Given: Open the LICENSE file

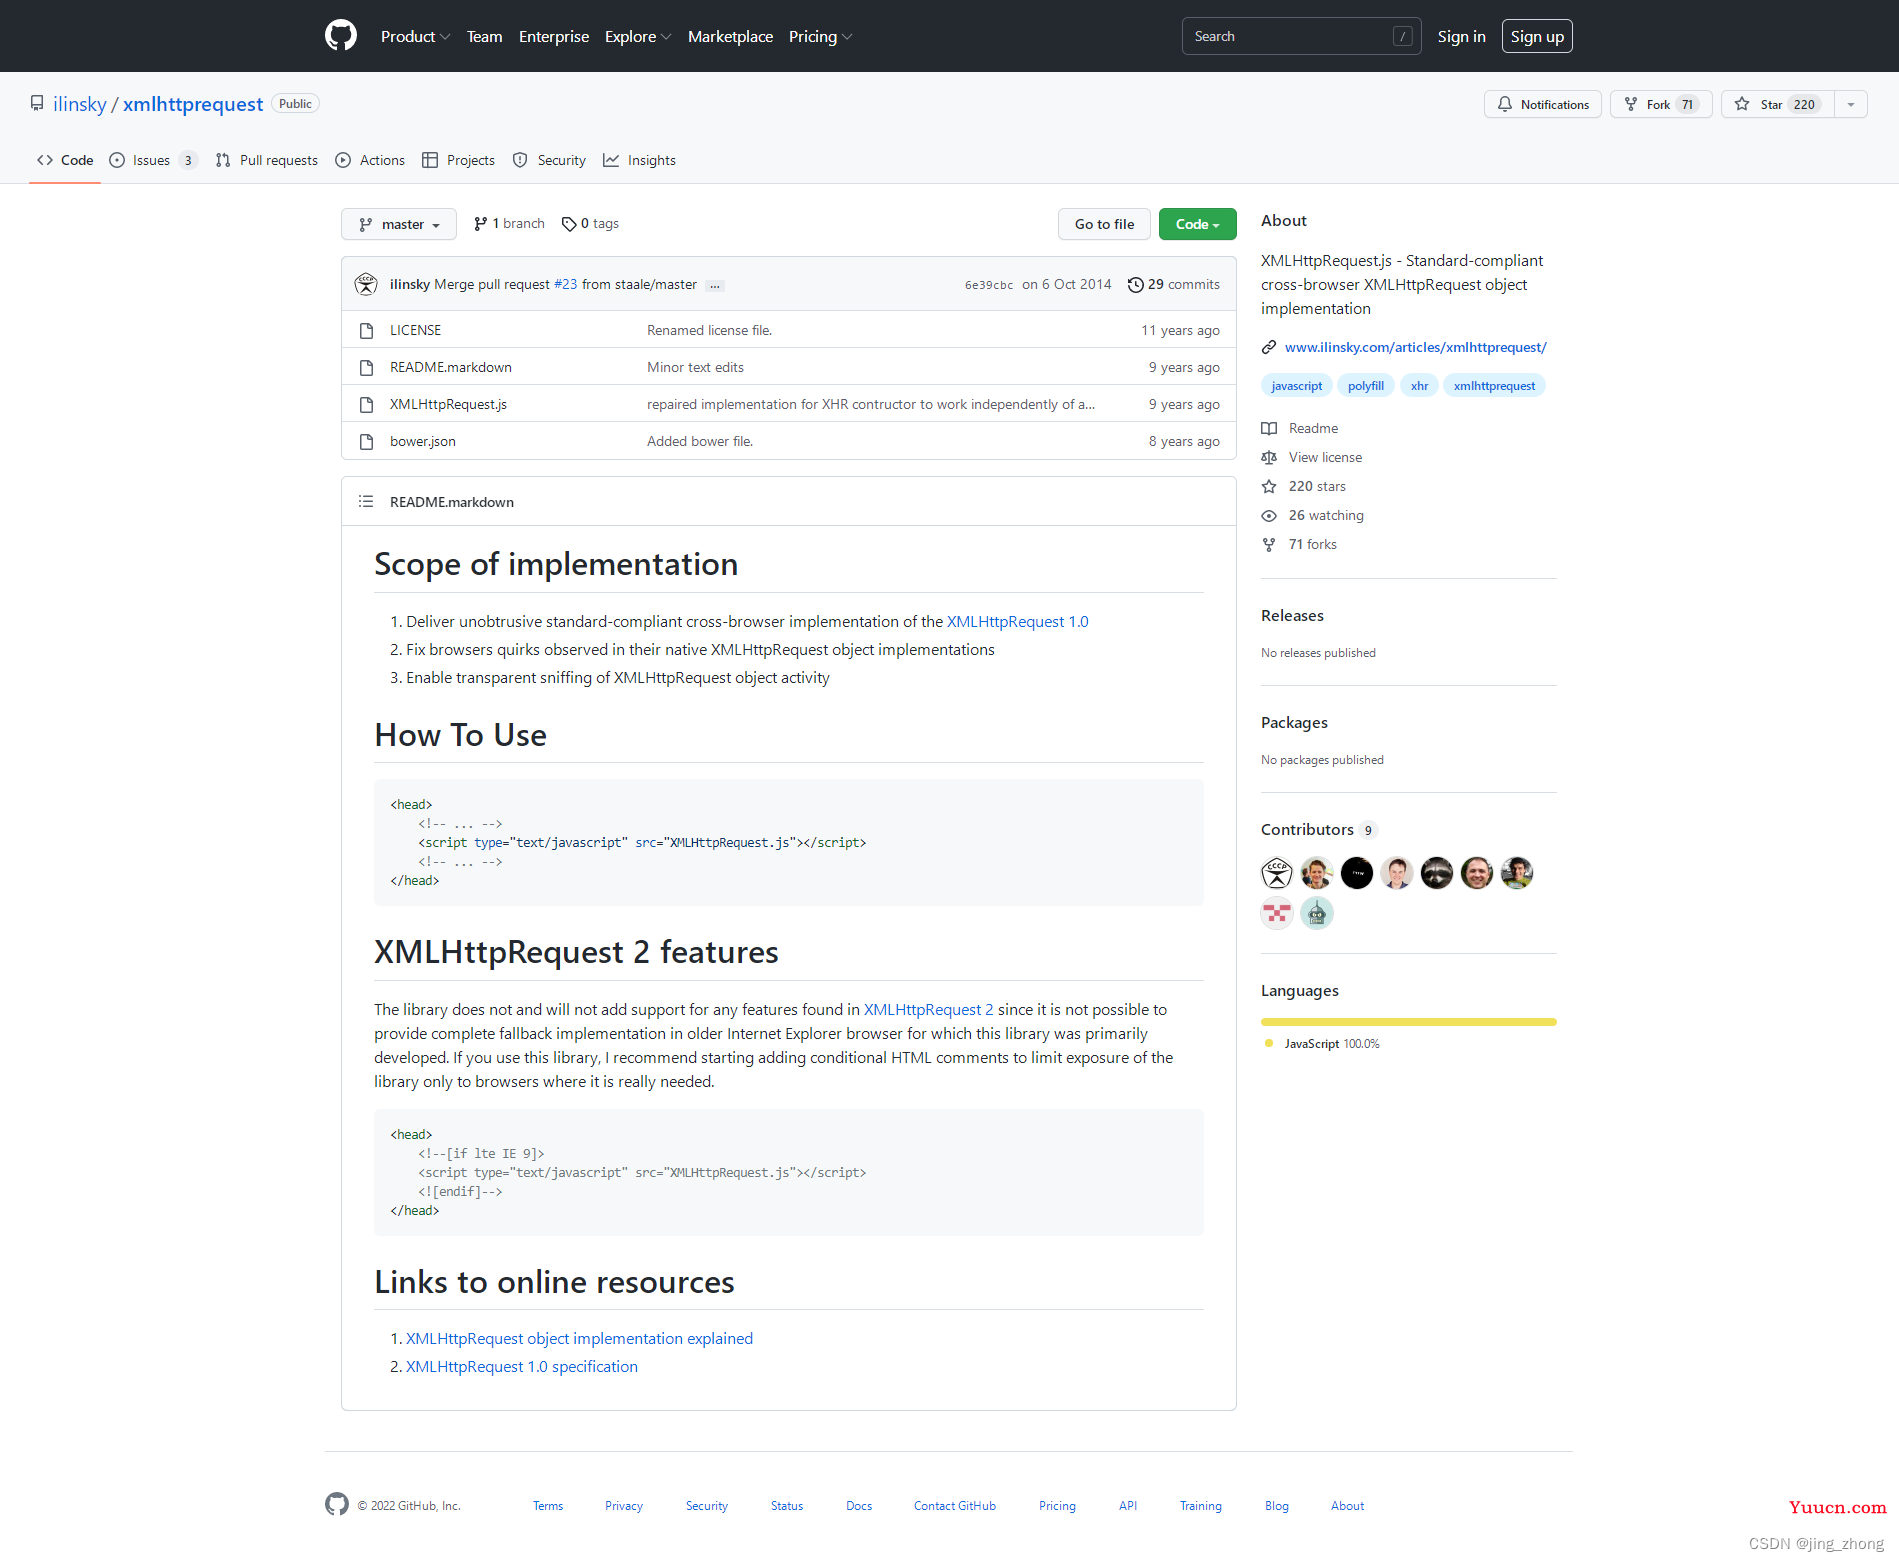Looking at the screenshot, I should coord(415,330).
